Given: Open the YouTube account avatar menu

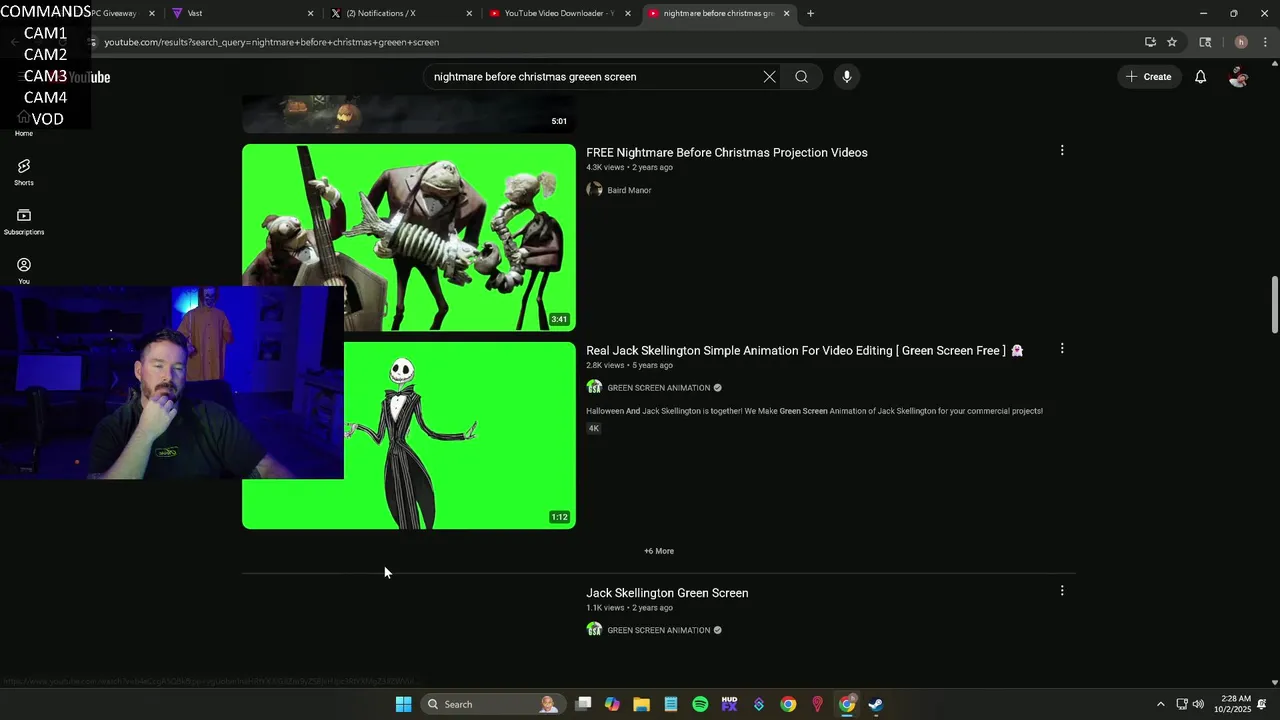Looking at the screenshot, I should coord(1238,77).
